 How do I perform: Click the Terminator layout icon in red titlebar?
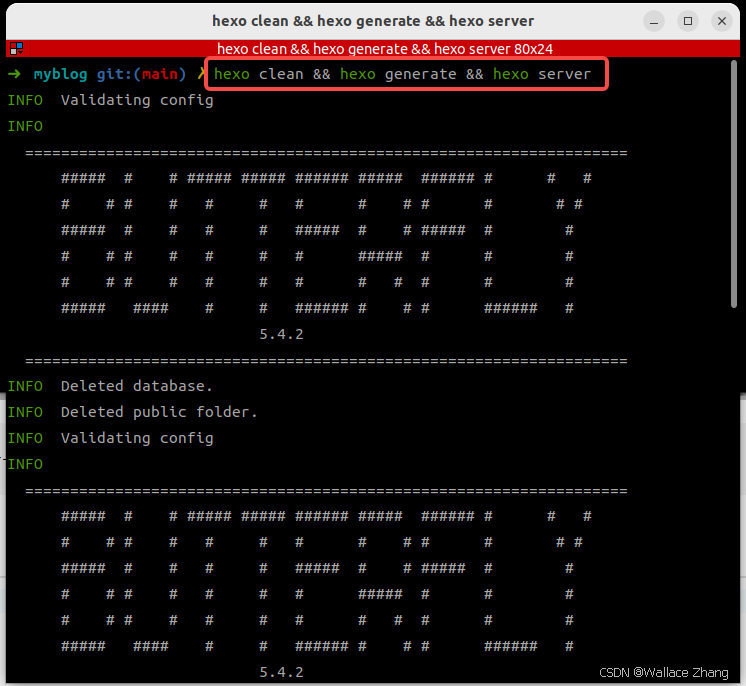[x=17, y=49]
